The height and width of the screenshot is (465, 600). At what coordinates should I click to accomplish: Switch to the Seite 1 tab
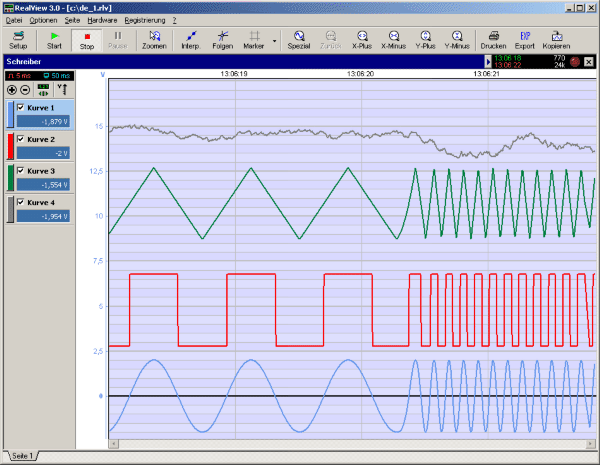pyautogui.click(x=22, y=456)
